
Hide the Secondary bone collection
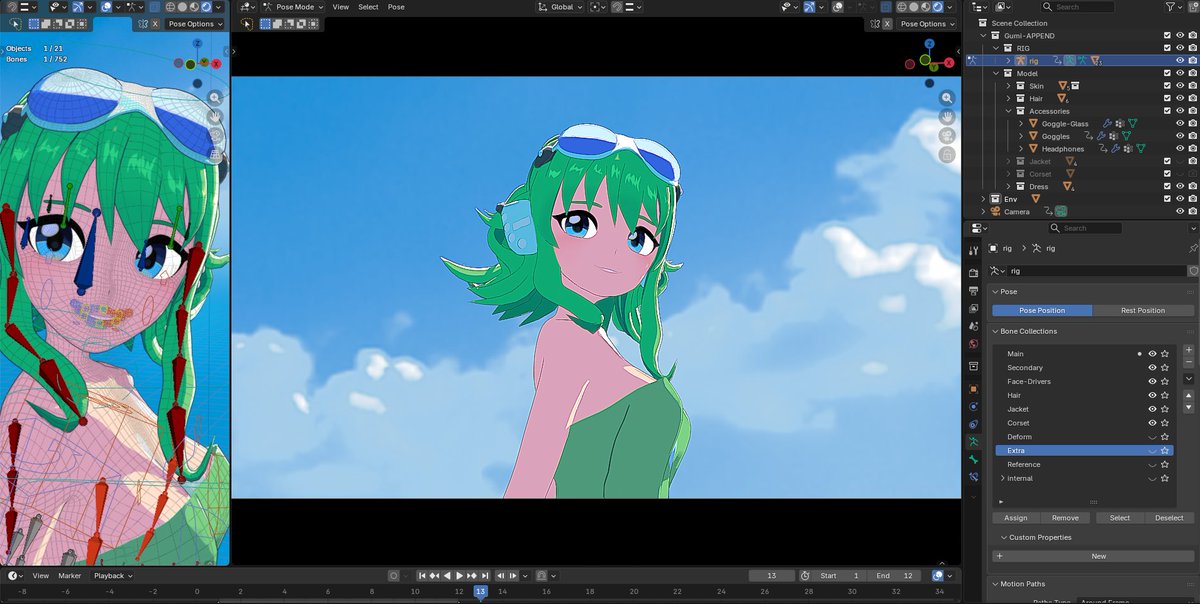[1152, 368]
